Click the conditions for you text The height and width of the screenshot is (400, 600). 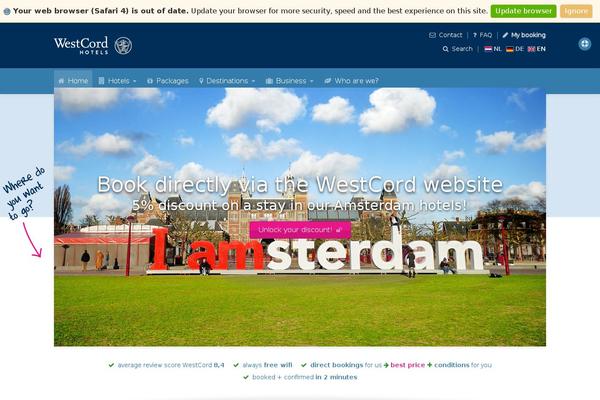tap(463, 365)
